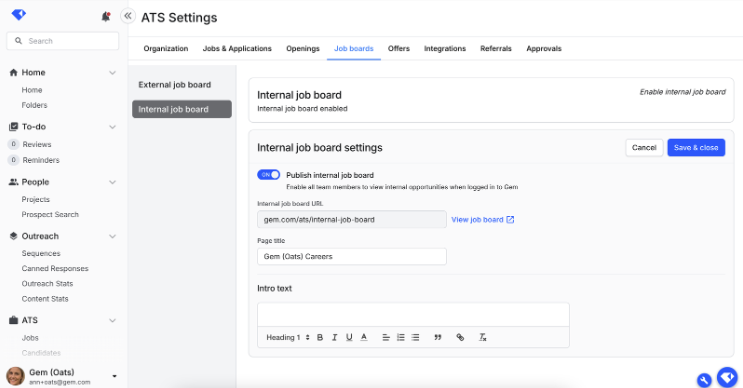Screen dimensions: 743x388
Task: Insert numbered list in Intro text
Action: (x=401, y=337)
